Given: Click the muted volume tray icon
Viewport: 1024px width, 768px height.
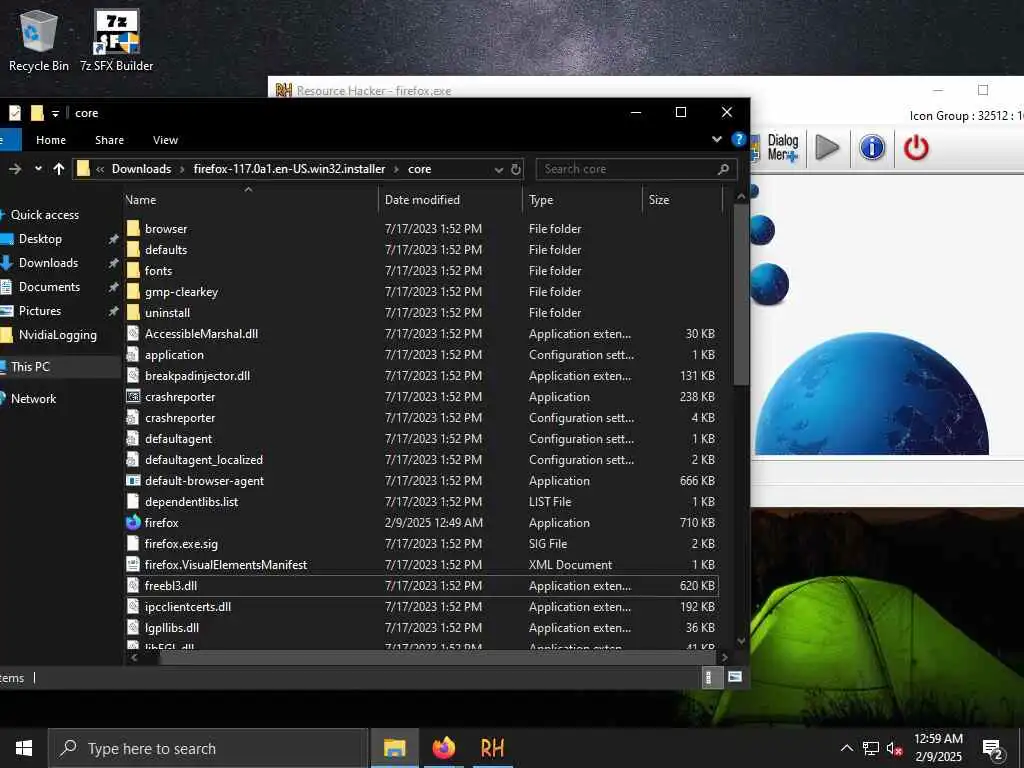Looking at the screenshot, I should [894, 748].
